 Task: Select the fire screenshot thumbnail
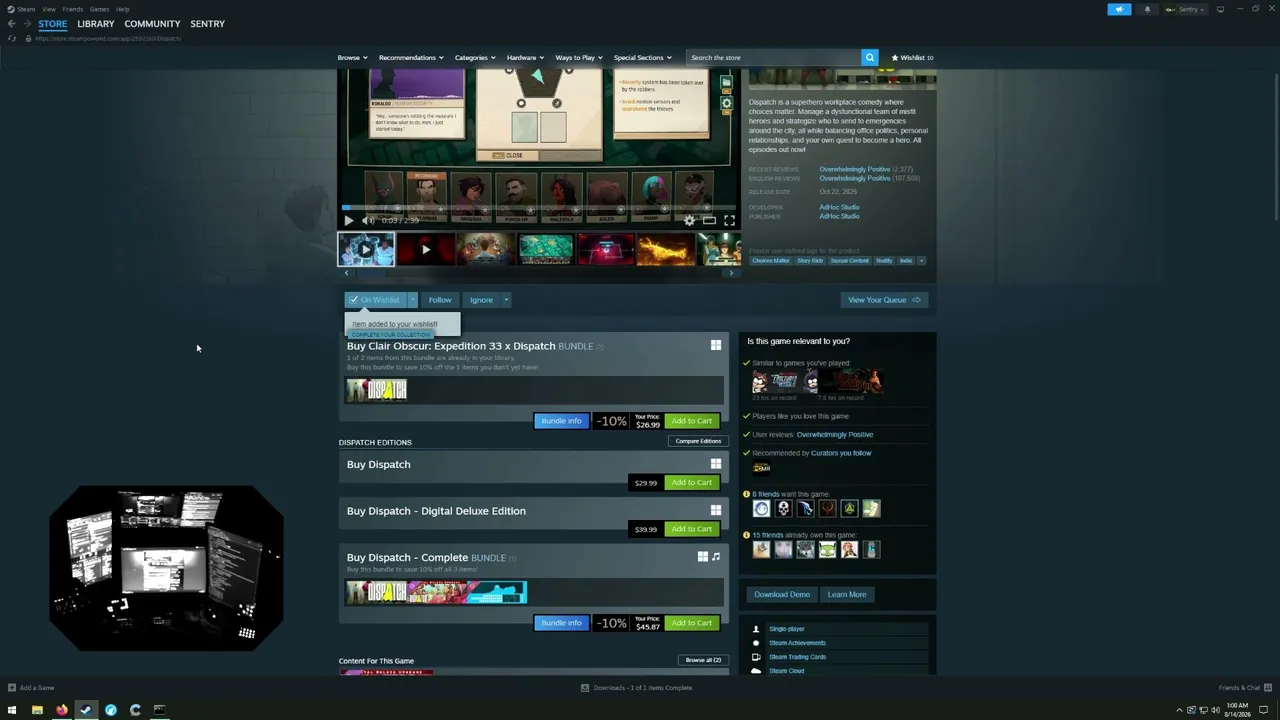(x=665, y=249)
